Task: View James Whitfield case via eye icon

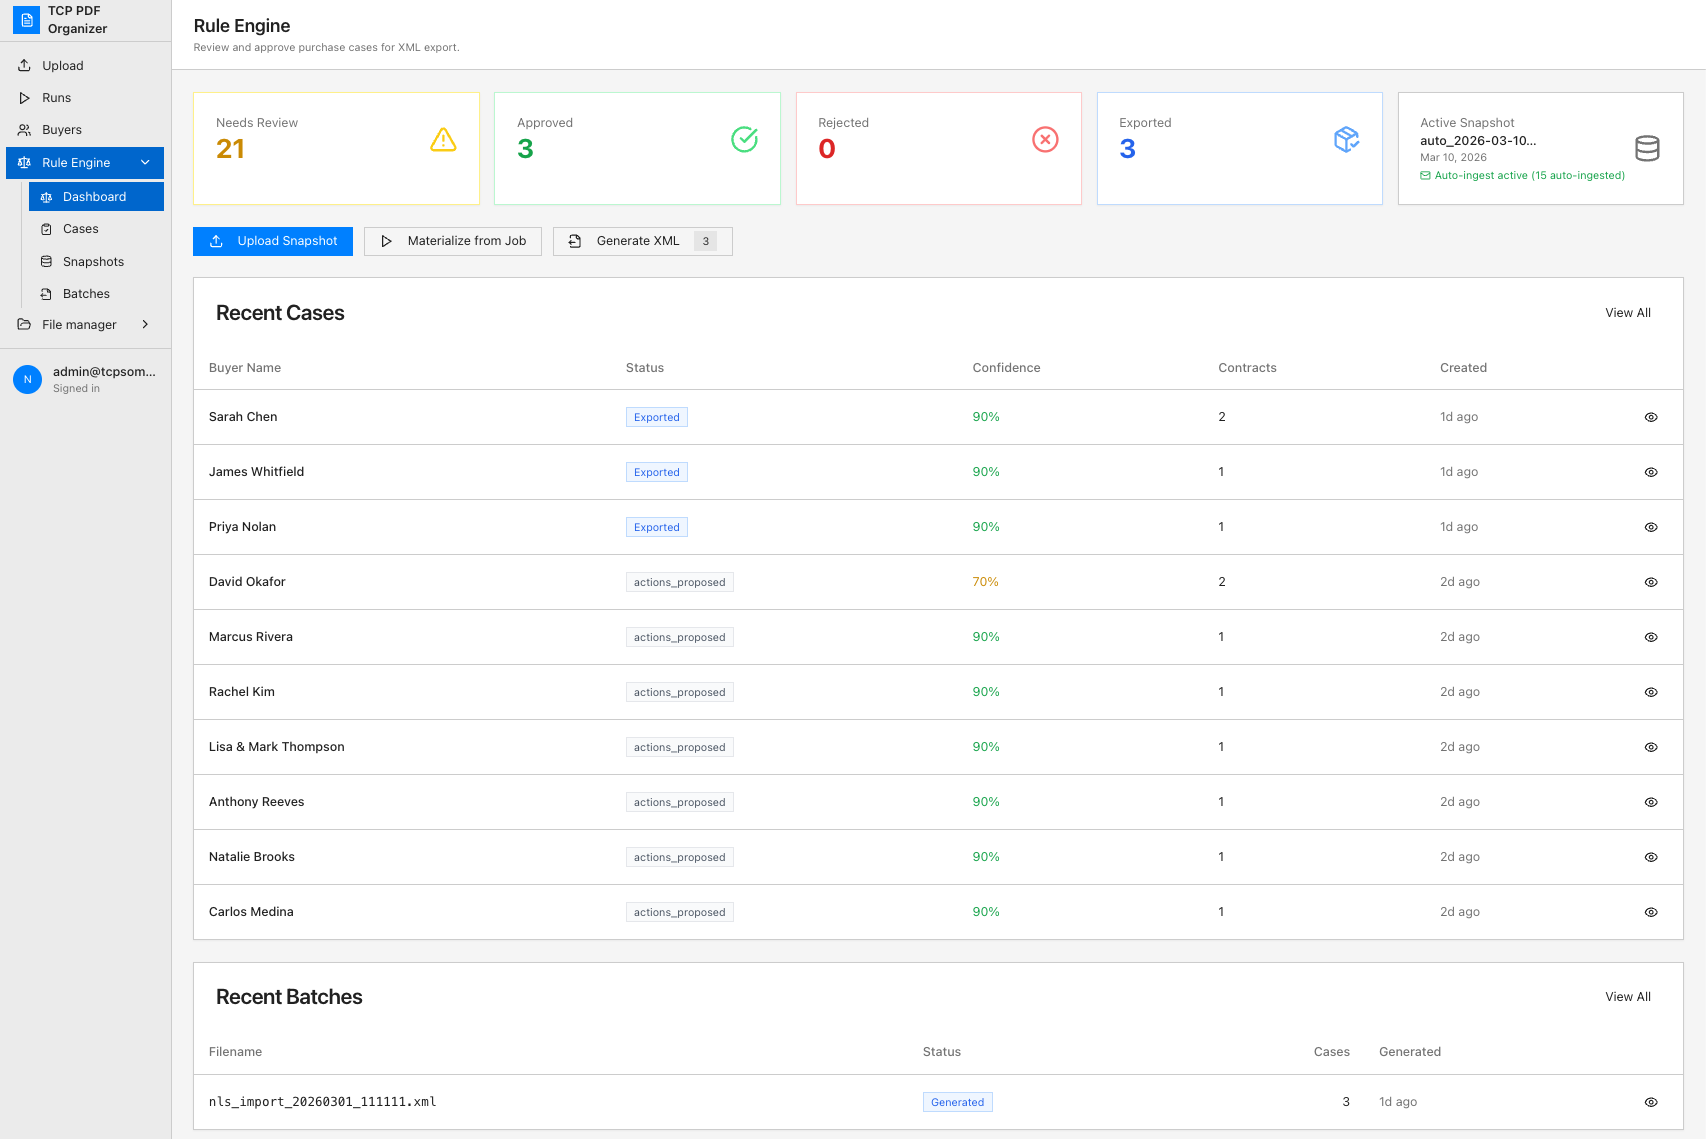Action: tap(1651, 473)
